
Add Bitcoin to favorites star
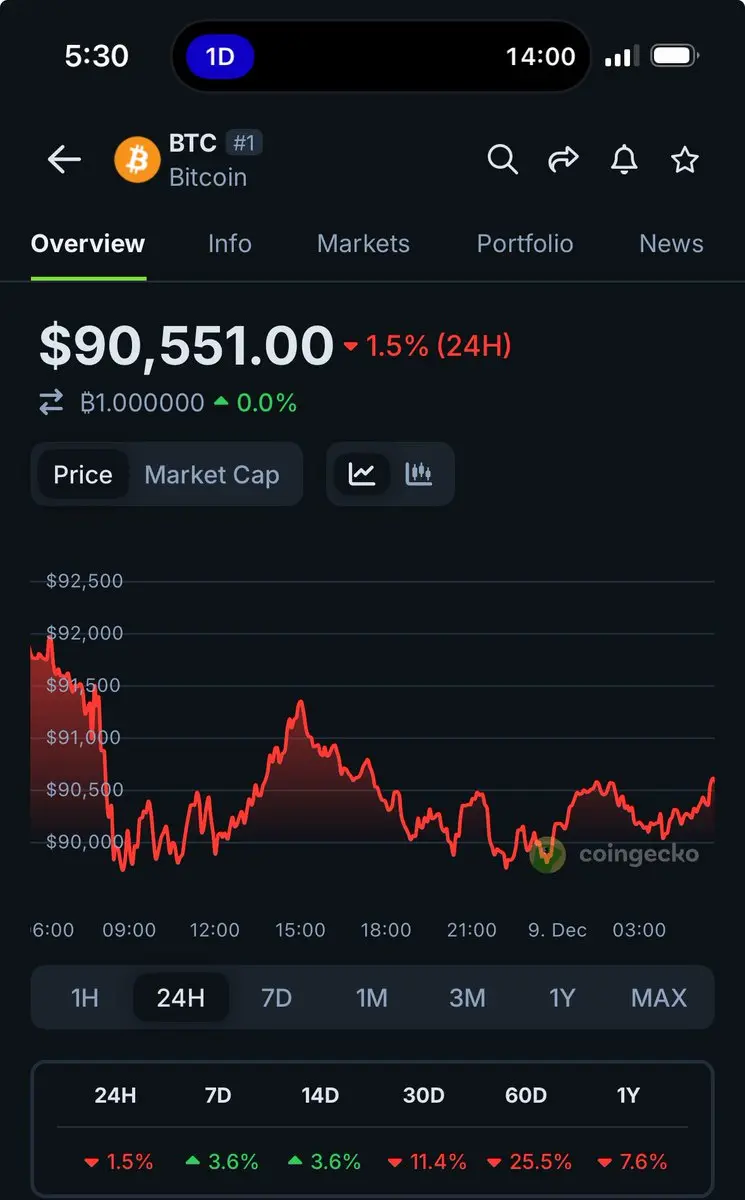point(685,159)
